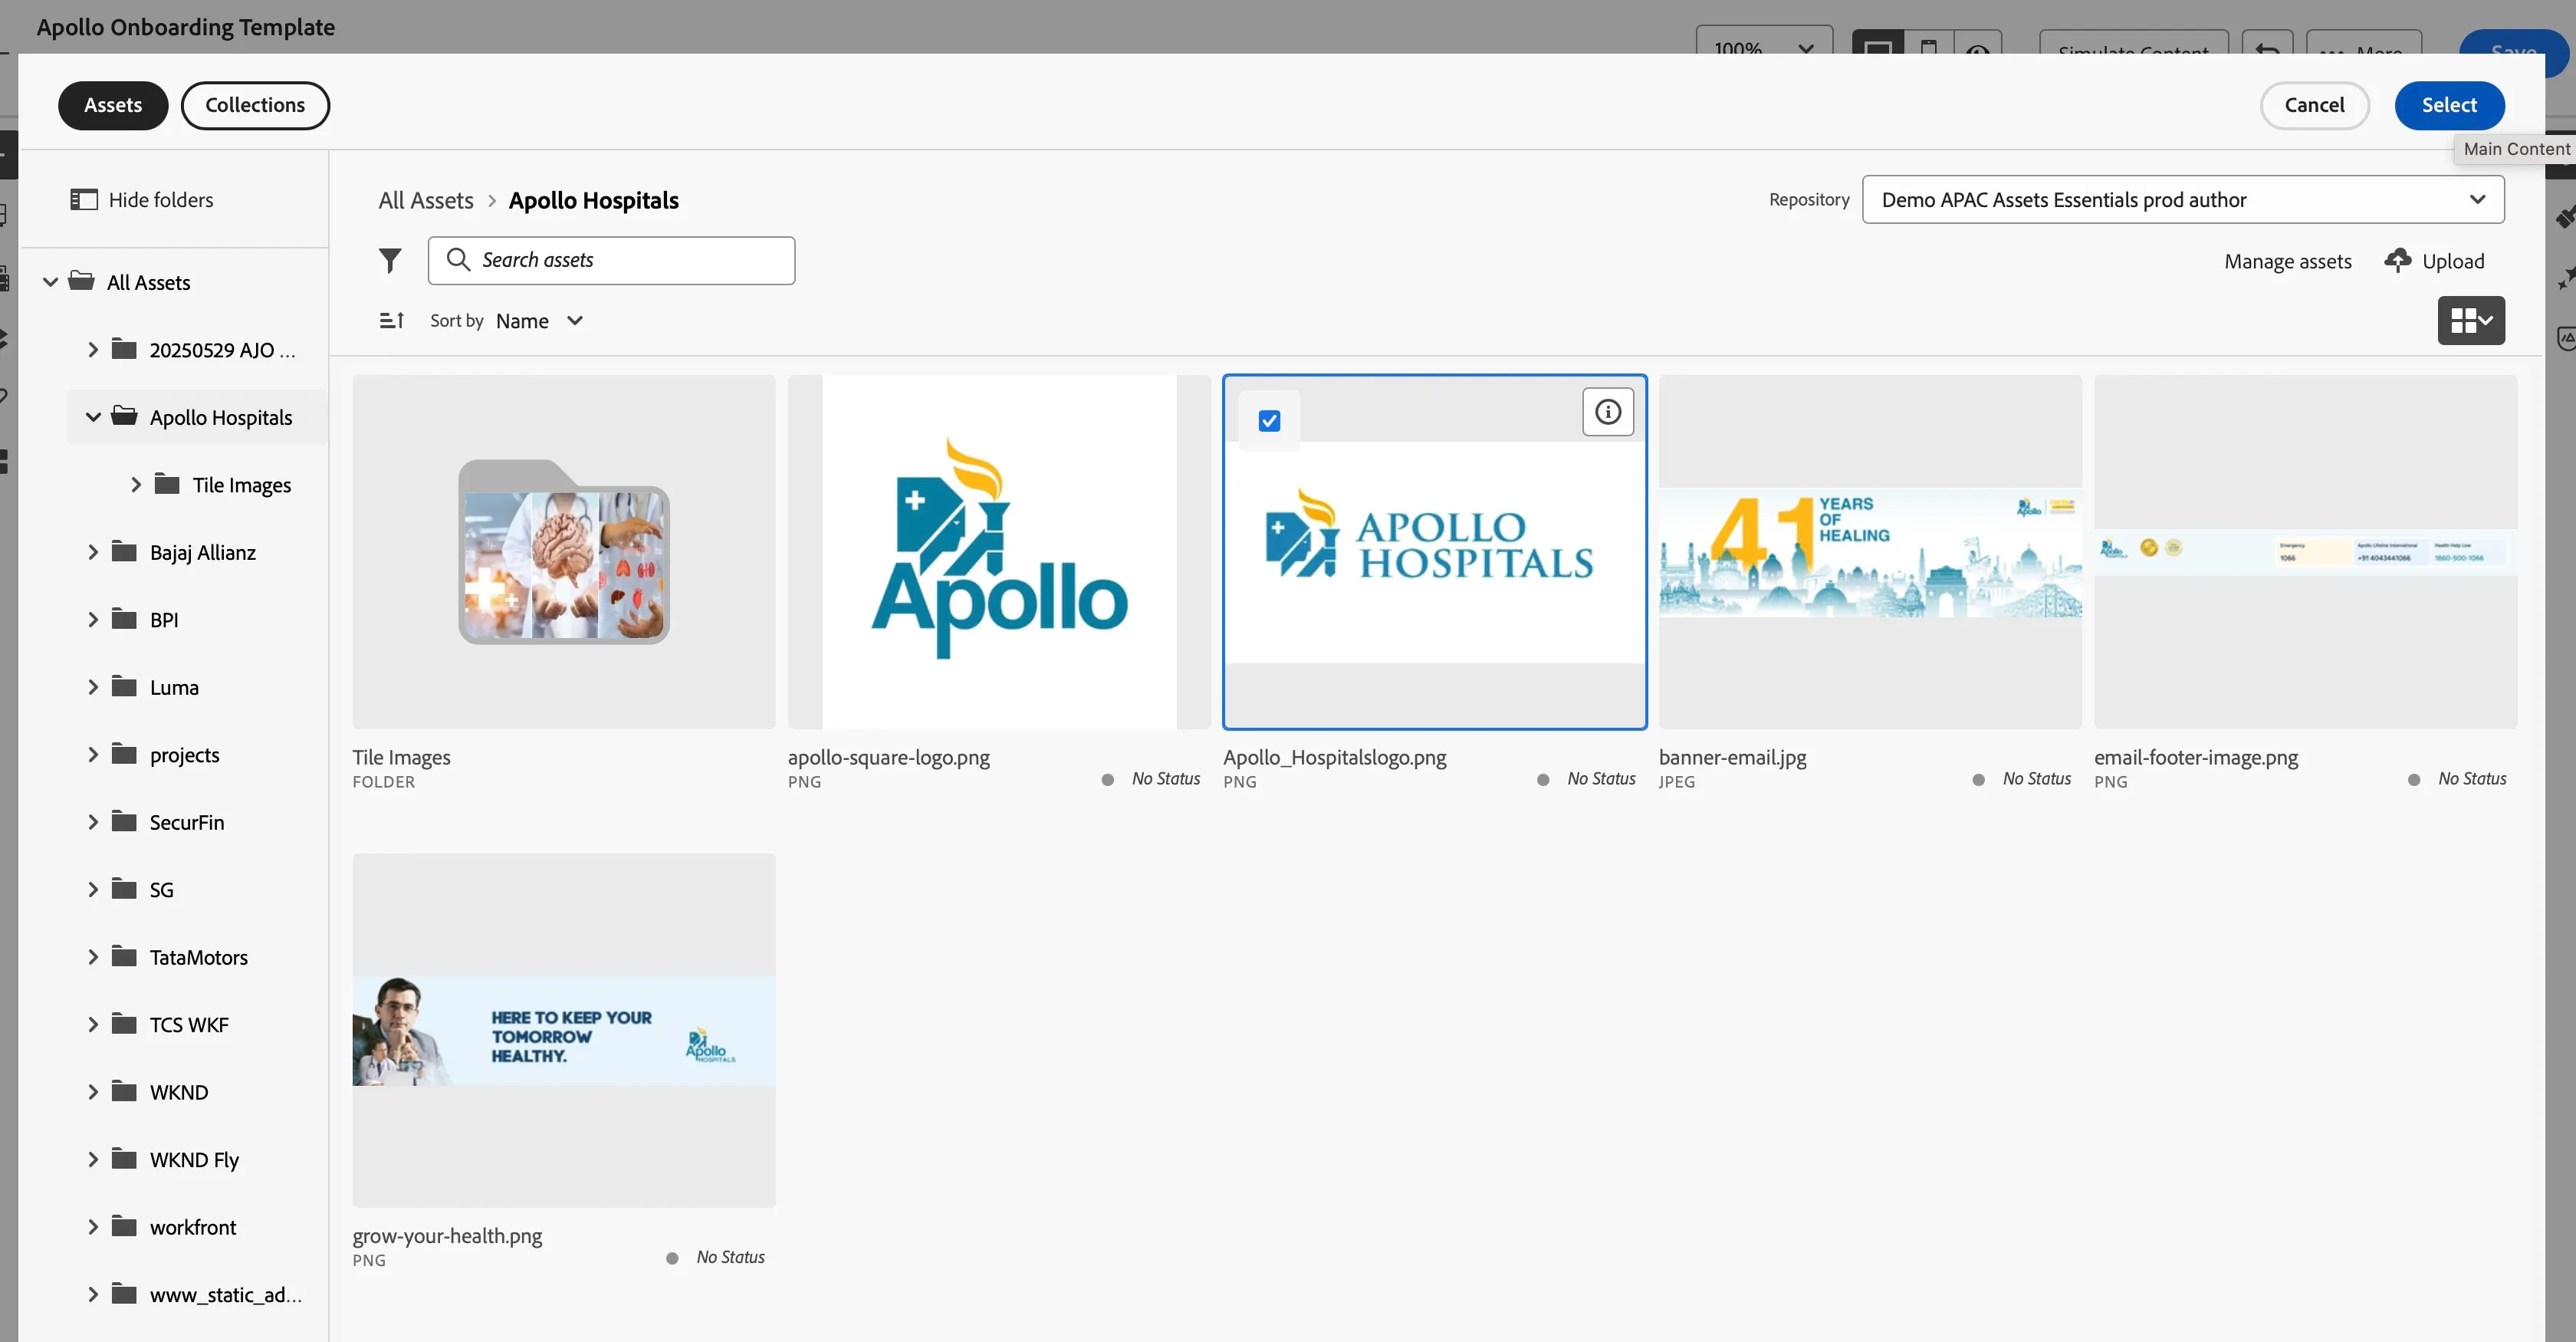This screenshot has height=1342, width=2576.
Task: Click the Upload cloud icon
Action: 2397,260
